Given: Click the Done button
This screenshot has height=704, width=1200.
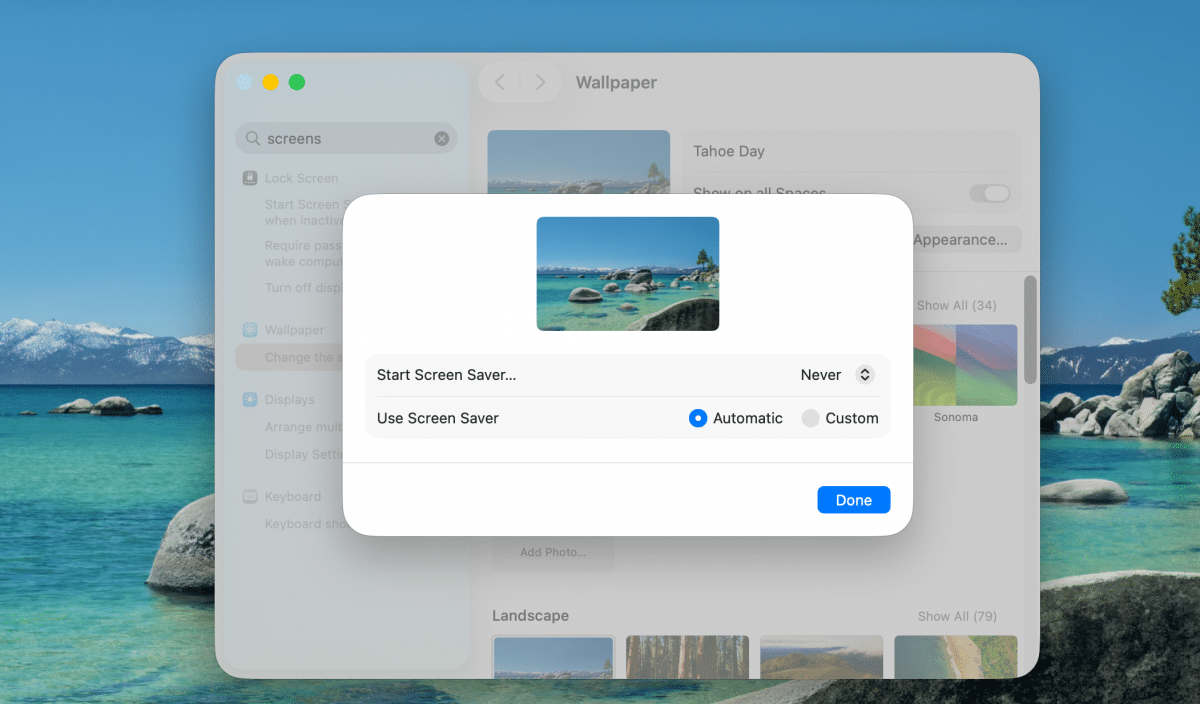Looking at the screenshot, I should pos(853,499).
